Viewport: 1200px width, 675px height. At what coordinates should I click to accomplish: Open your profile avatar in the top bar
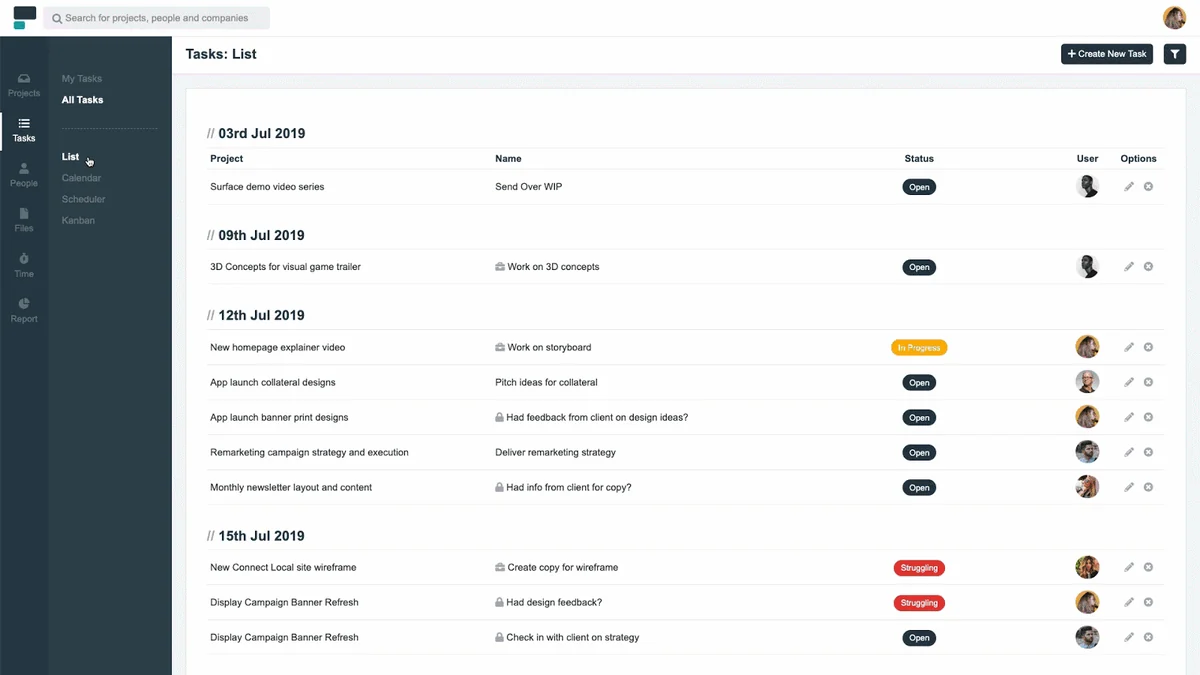[x=1174, y=17]
